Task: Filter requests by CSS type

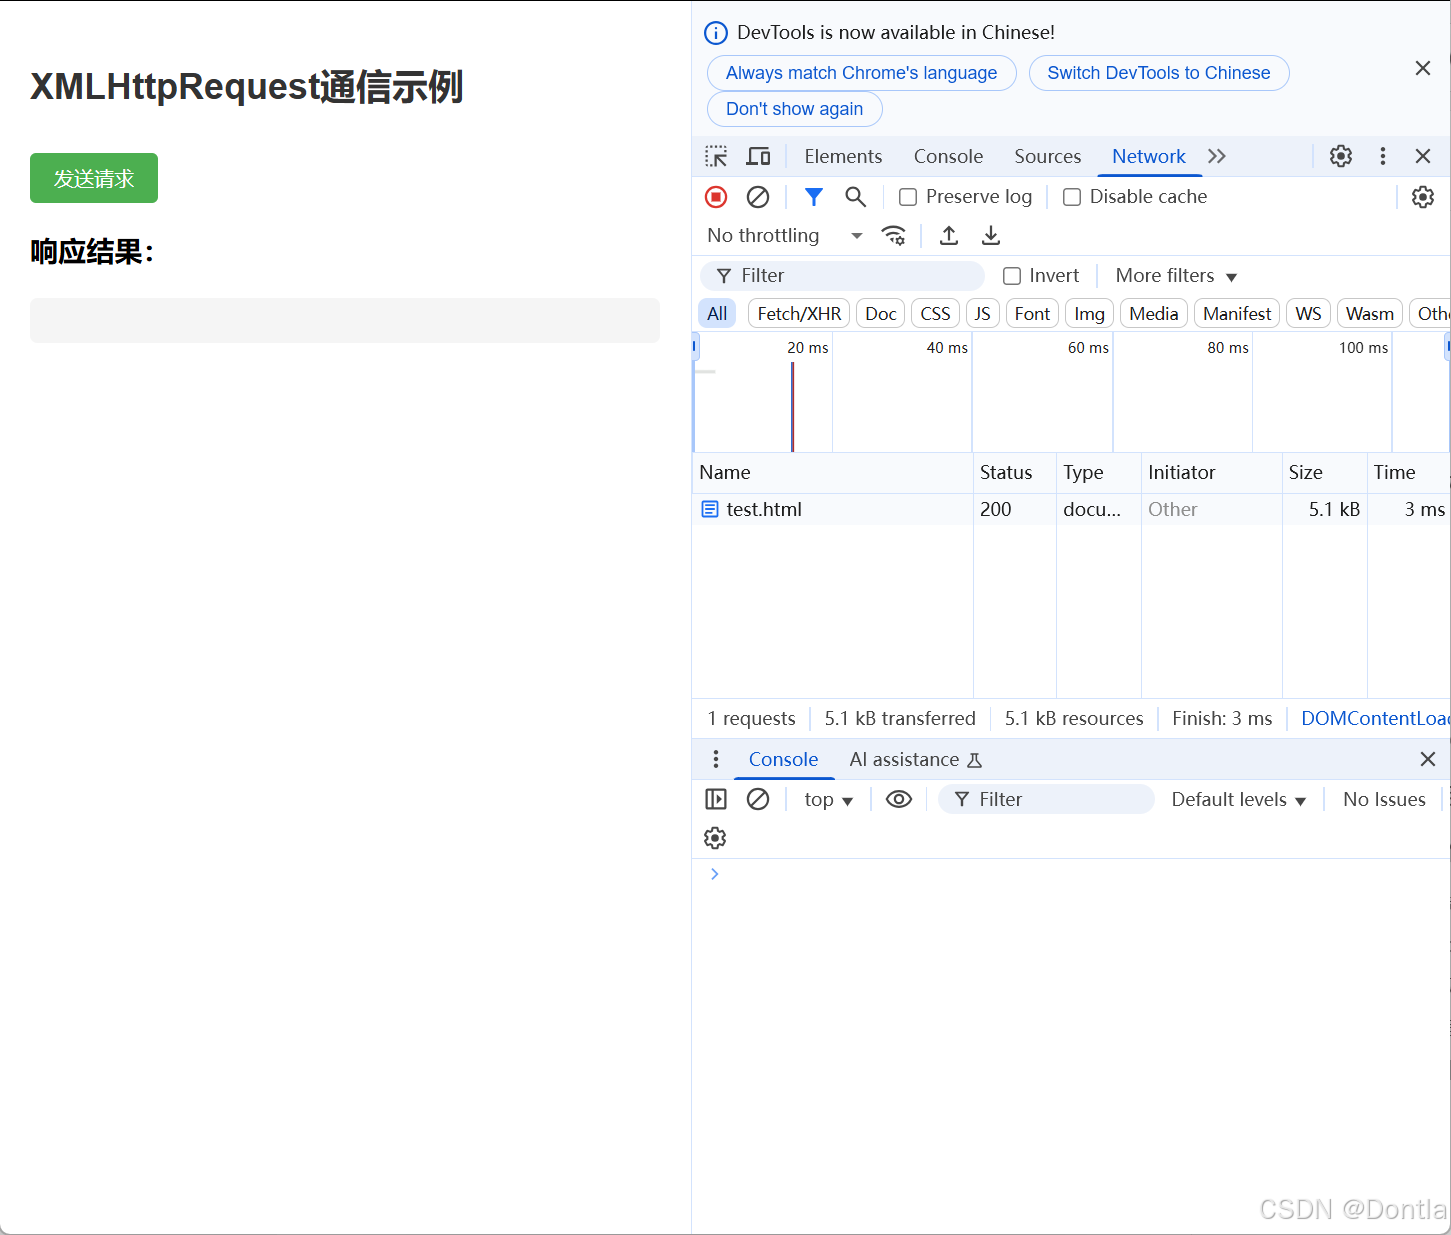Action: (x=936, y=313)
